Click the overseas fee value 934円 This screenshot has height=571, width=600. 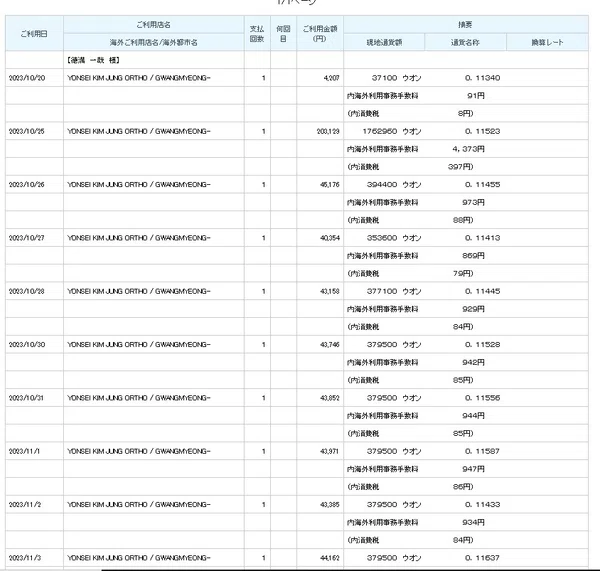click(x=473, y=522)
